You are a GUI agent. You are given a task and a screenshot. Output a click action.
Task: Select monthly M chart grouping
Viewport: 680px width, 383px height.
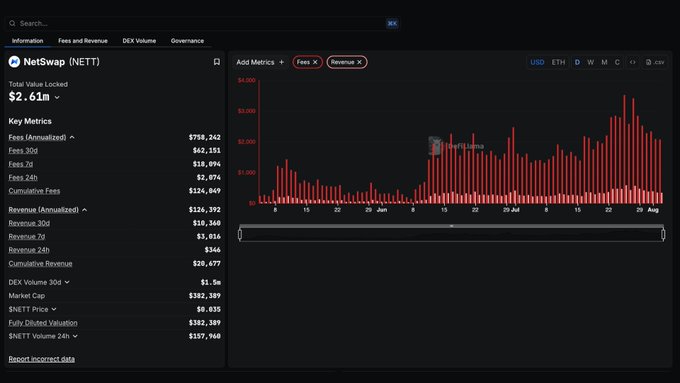[x=604, y=62]
